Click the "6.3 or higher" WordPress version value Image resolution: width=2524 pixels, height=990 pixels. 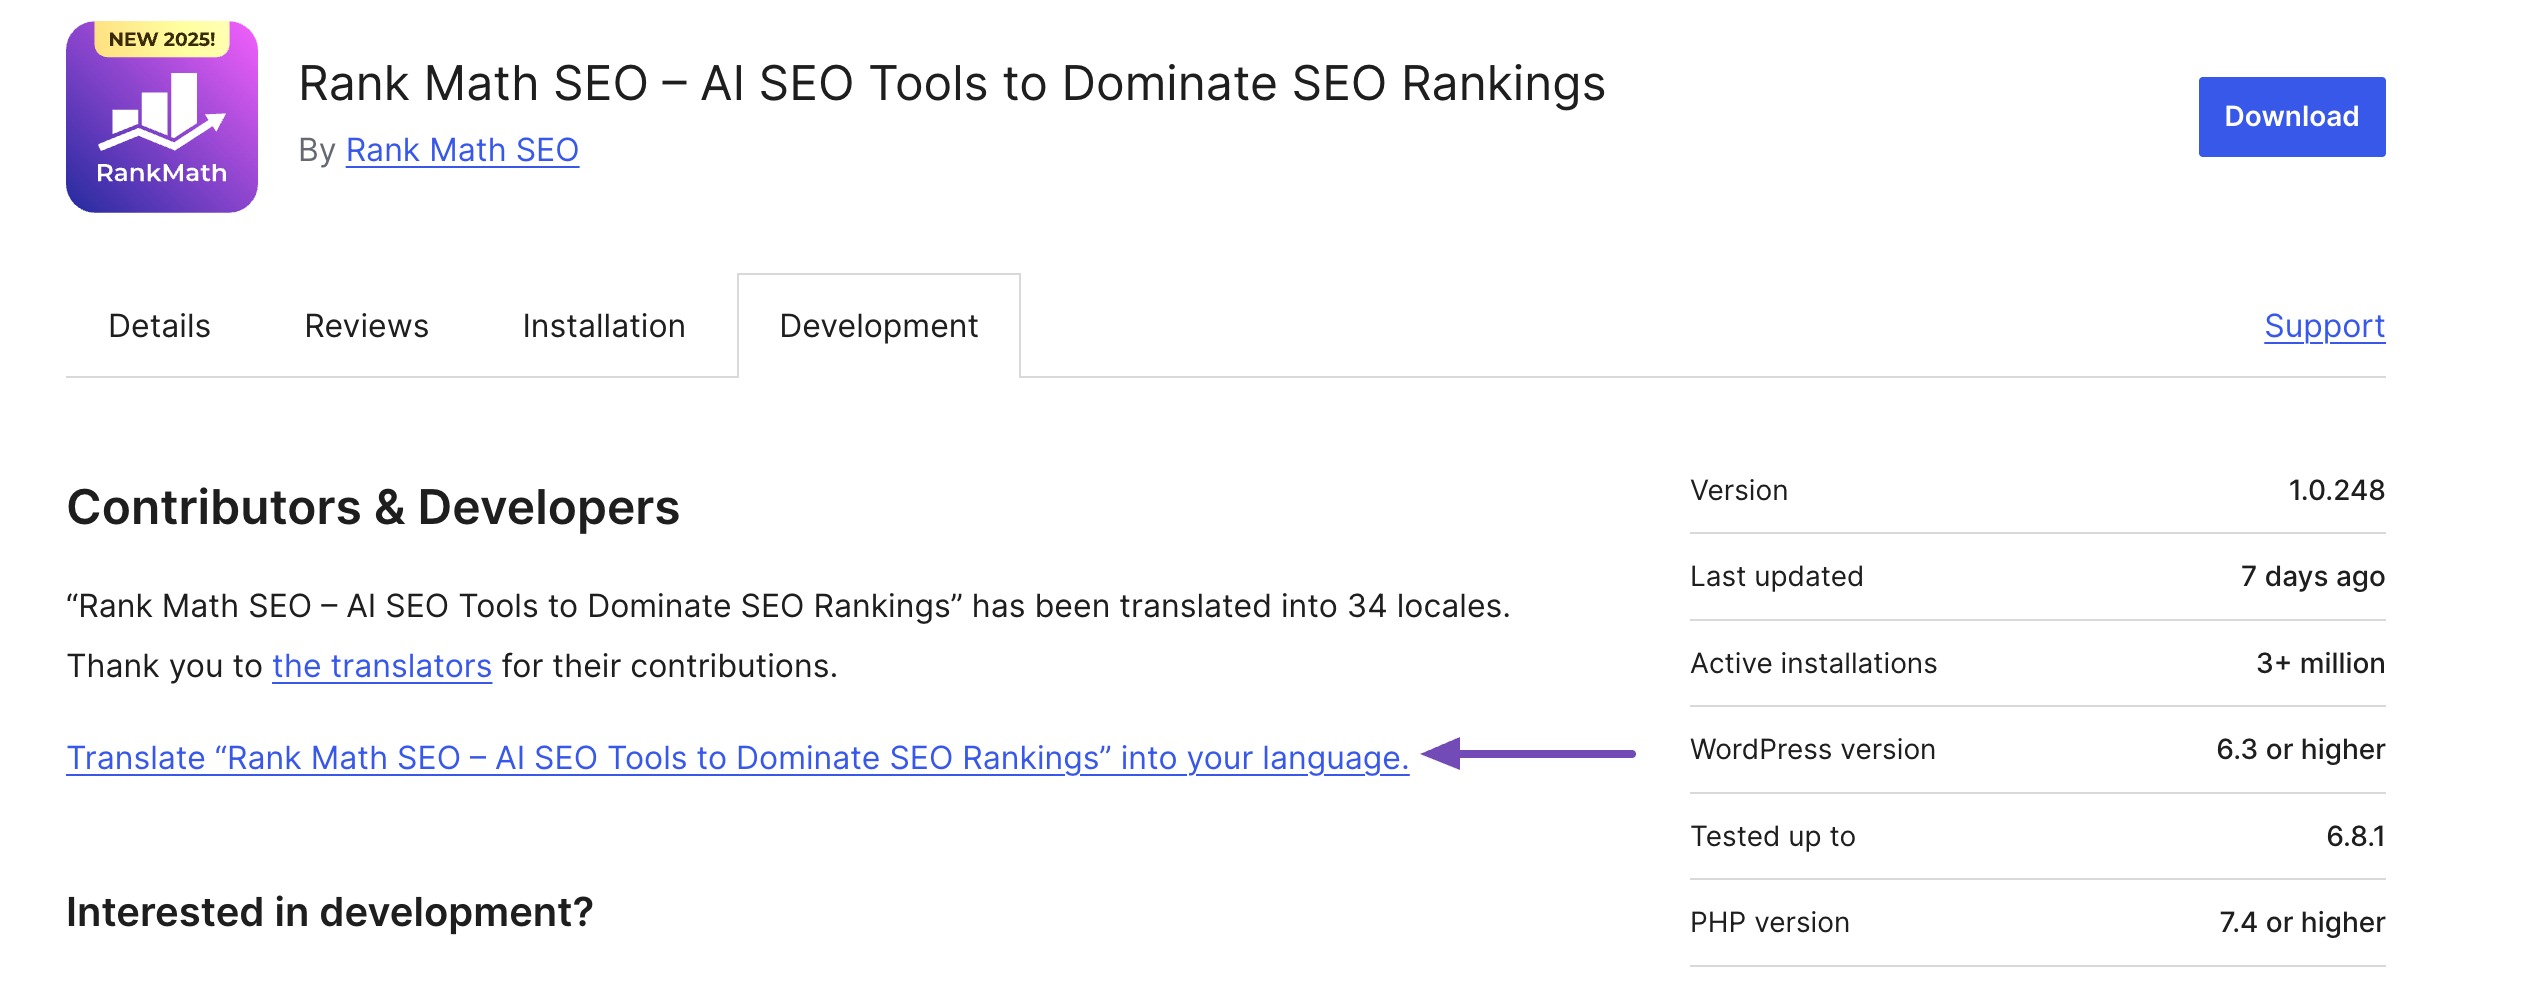tap(2300, 750)
